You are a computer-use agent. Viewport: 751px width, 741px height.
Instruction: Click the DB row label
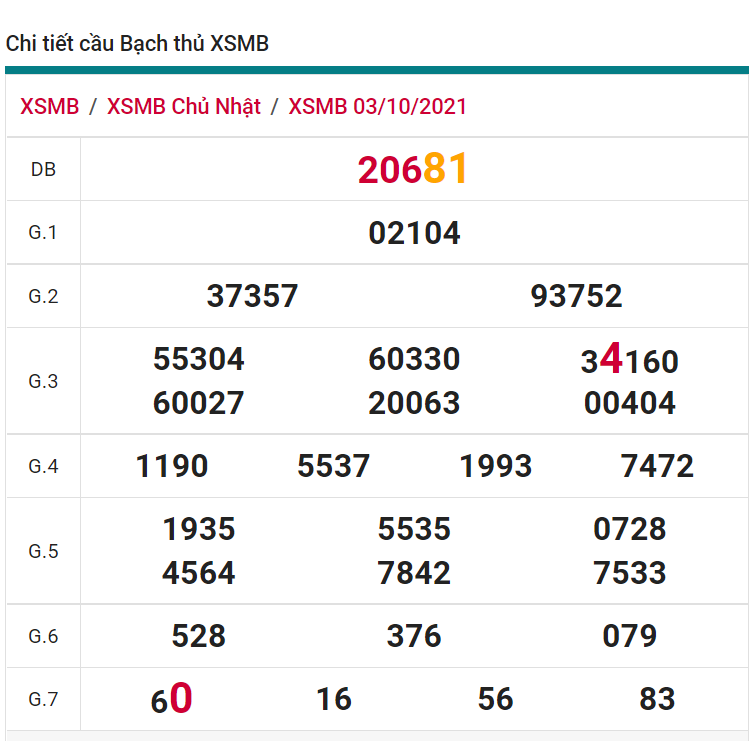(43, 170)
